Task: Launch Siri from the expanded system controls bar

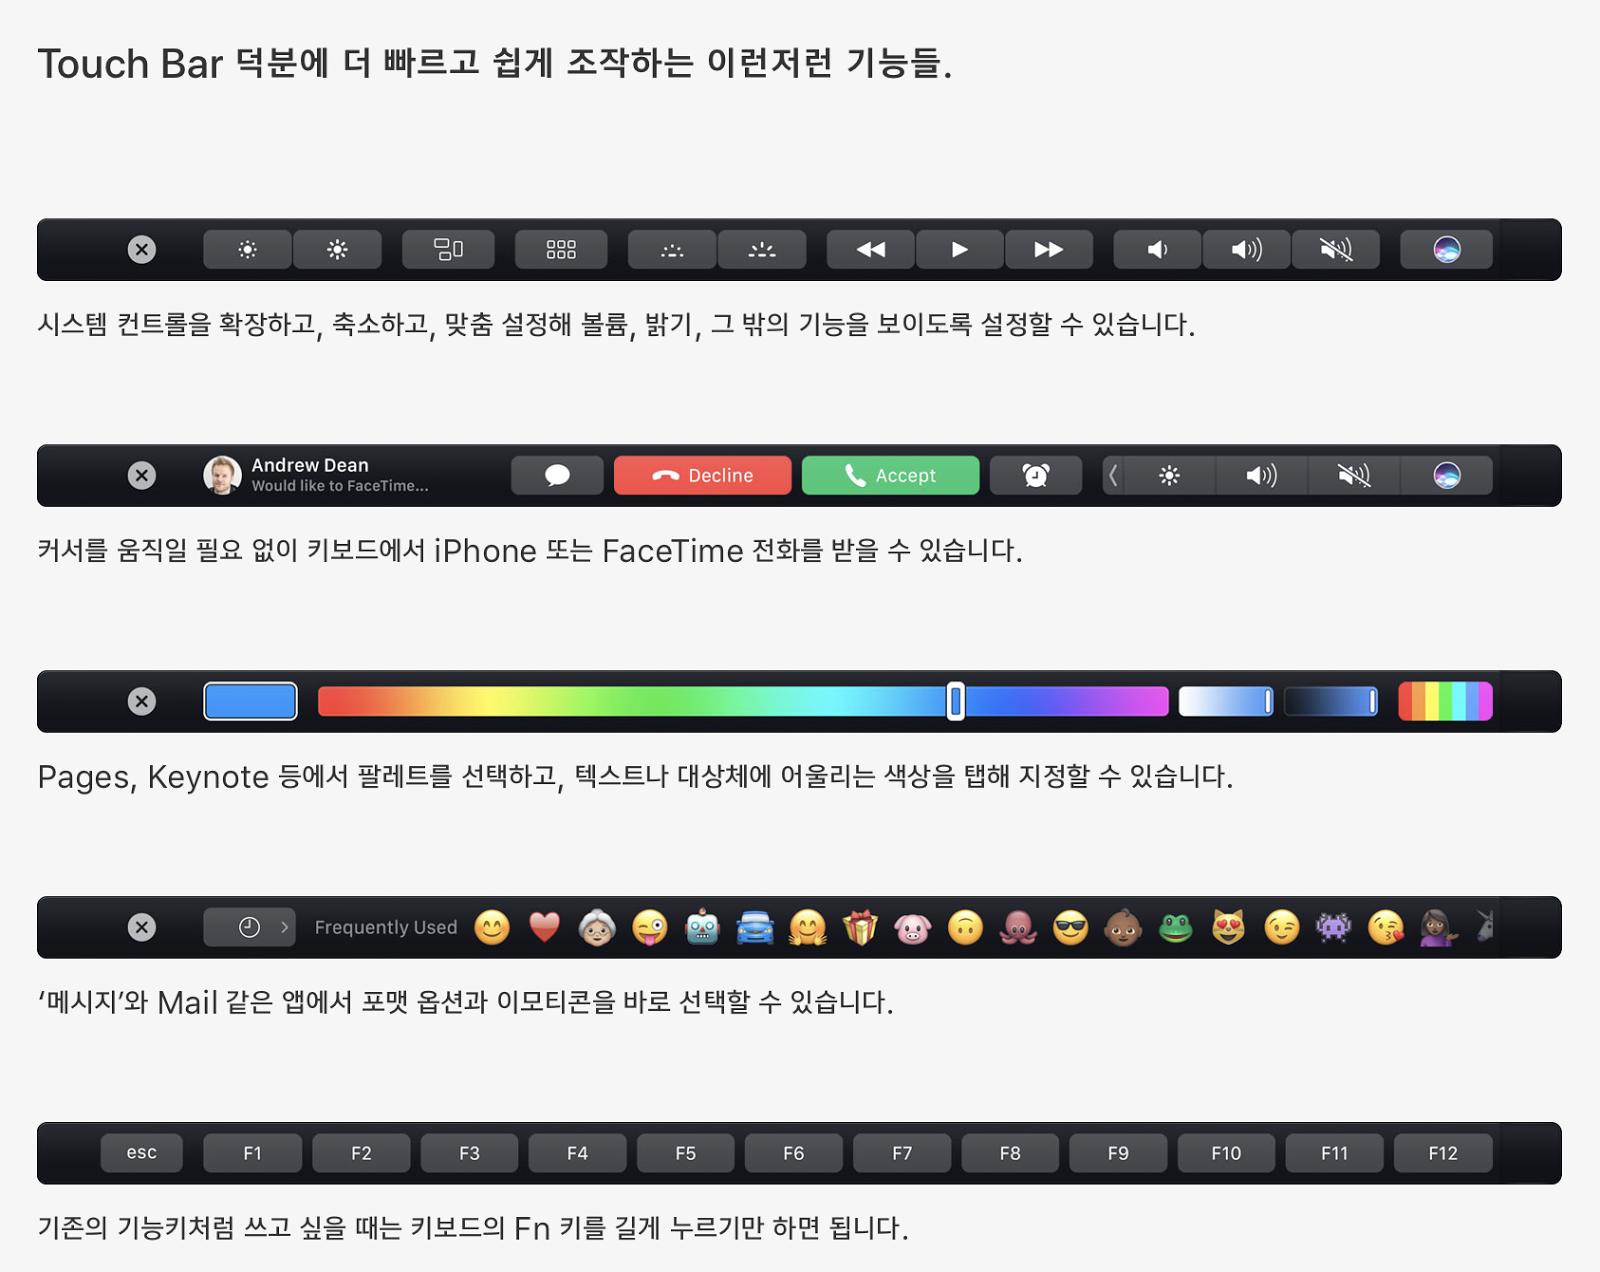Action: tap(1447, 250)
